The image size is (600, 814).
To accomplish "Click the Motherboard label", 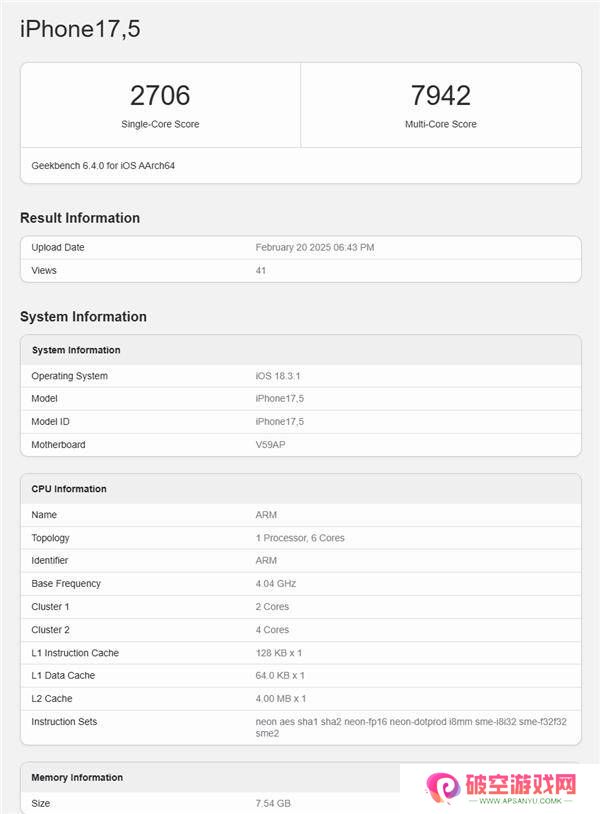I will (x=58, y=445).
